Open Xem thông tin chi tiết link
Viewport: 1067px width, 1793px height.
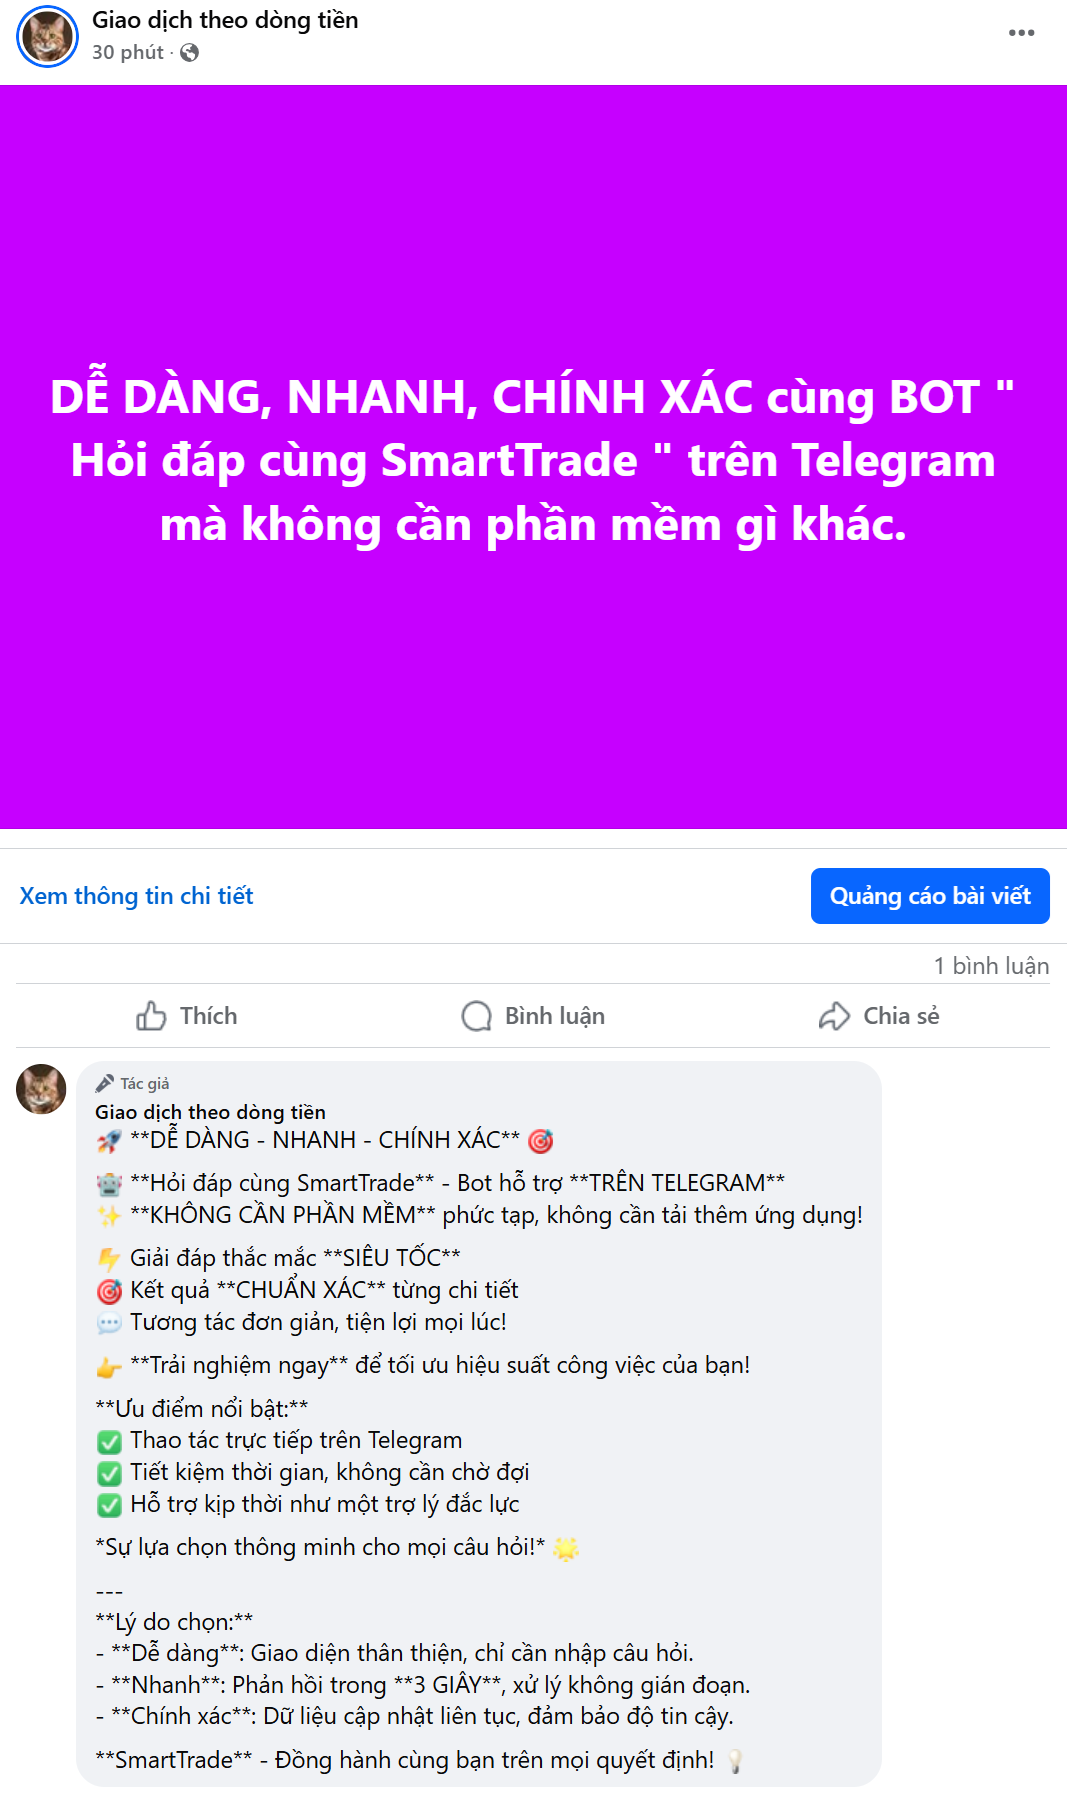(137, 896)
